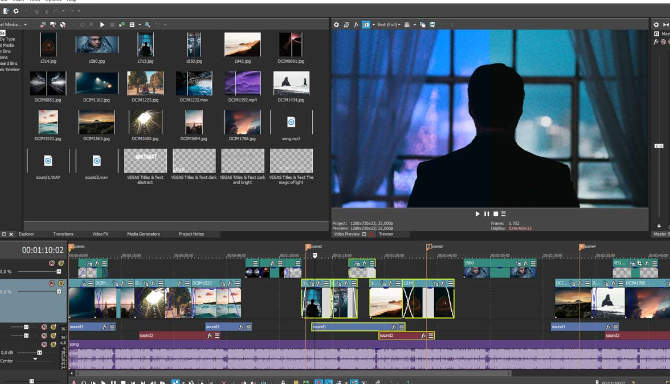Open Master Bus properties gear icon
Screen dimensions: 670x384
(x=656, y=25)
